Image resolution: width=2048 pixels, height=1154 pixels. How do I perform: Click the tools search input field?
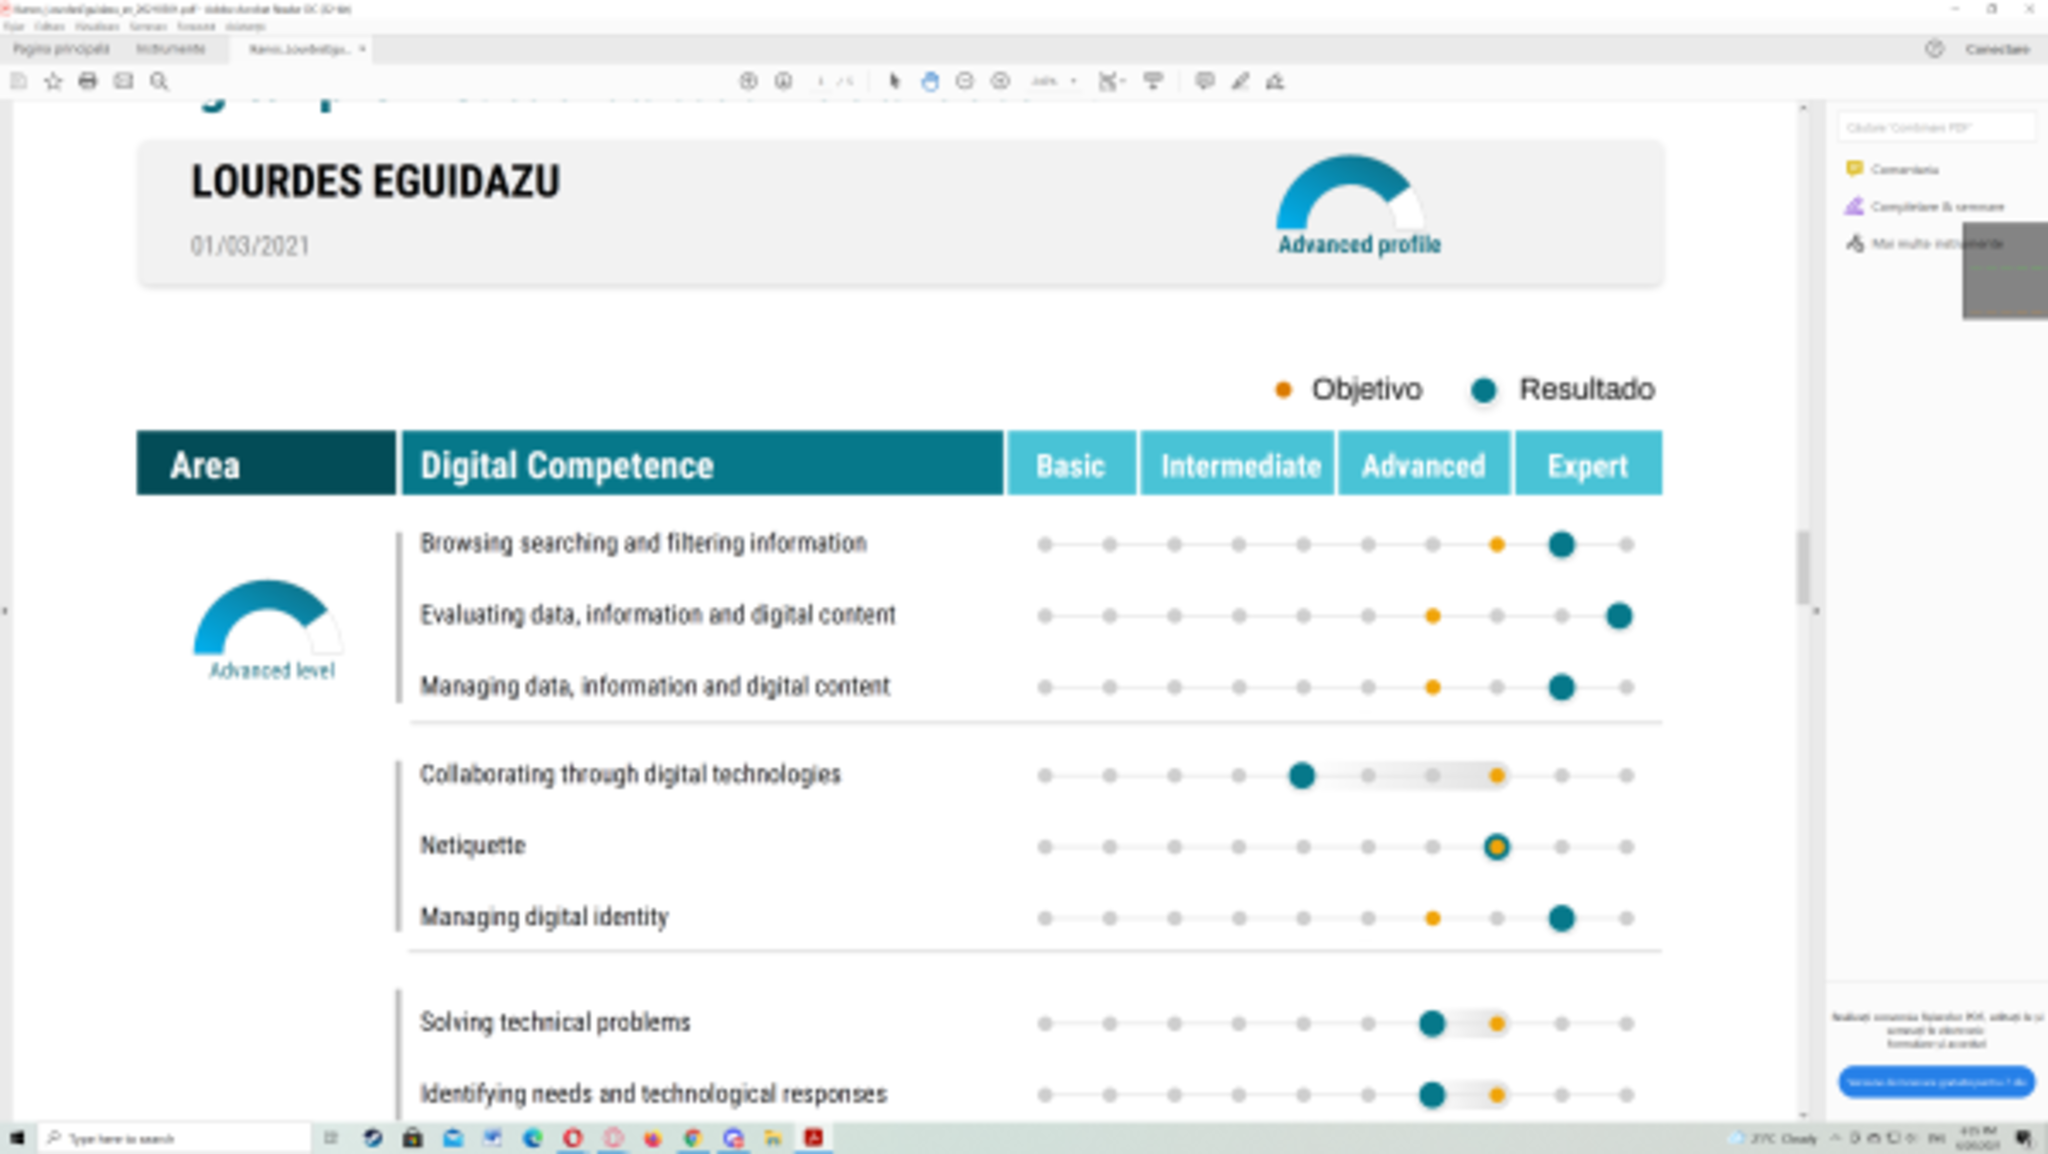coord(1934,128)
